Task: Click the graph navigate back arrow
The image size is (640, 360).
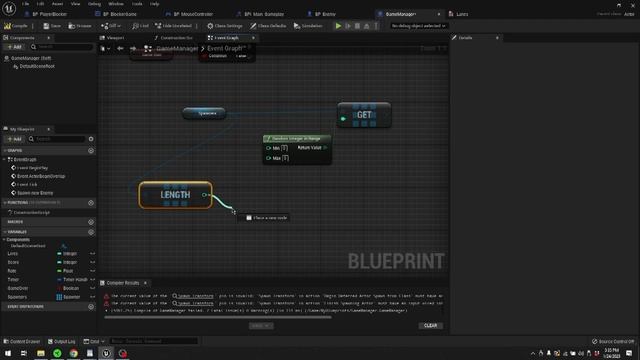Action: pos(120,49)
